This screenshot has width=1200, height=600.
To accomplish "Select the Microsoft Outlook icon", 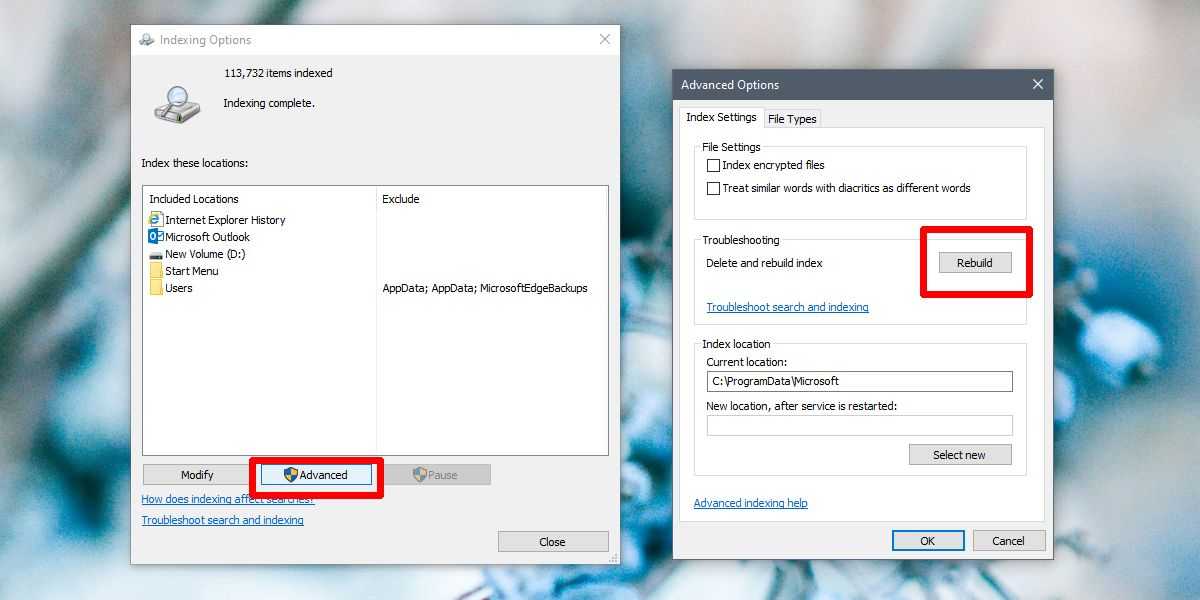I will [155, 237].
